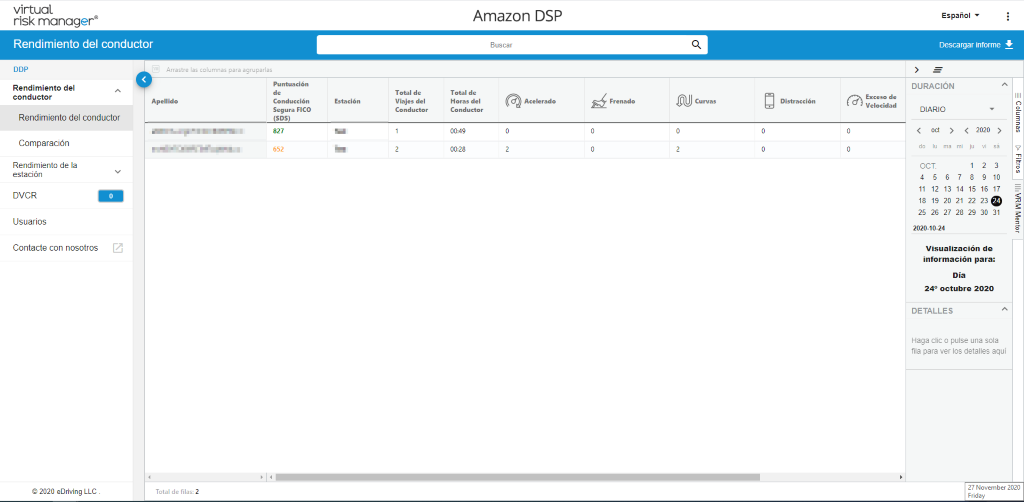Click the DVCR count badge showing 0
The image size is (1024, 502).
point(110,196)
